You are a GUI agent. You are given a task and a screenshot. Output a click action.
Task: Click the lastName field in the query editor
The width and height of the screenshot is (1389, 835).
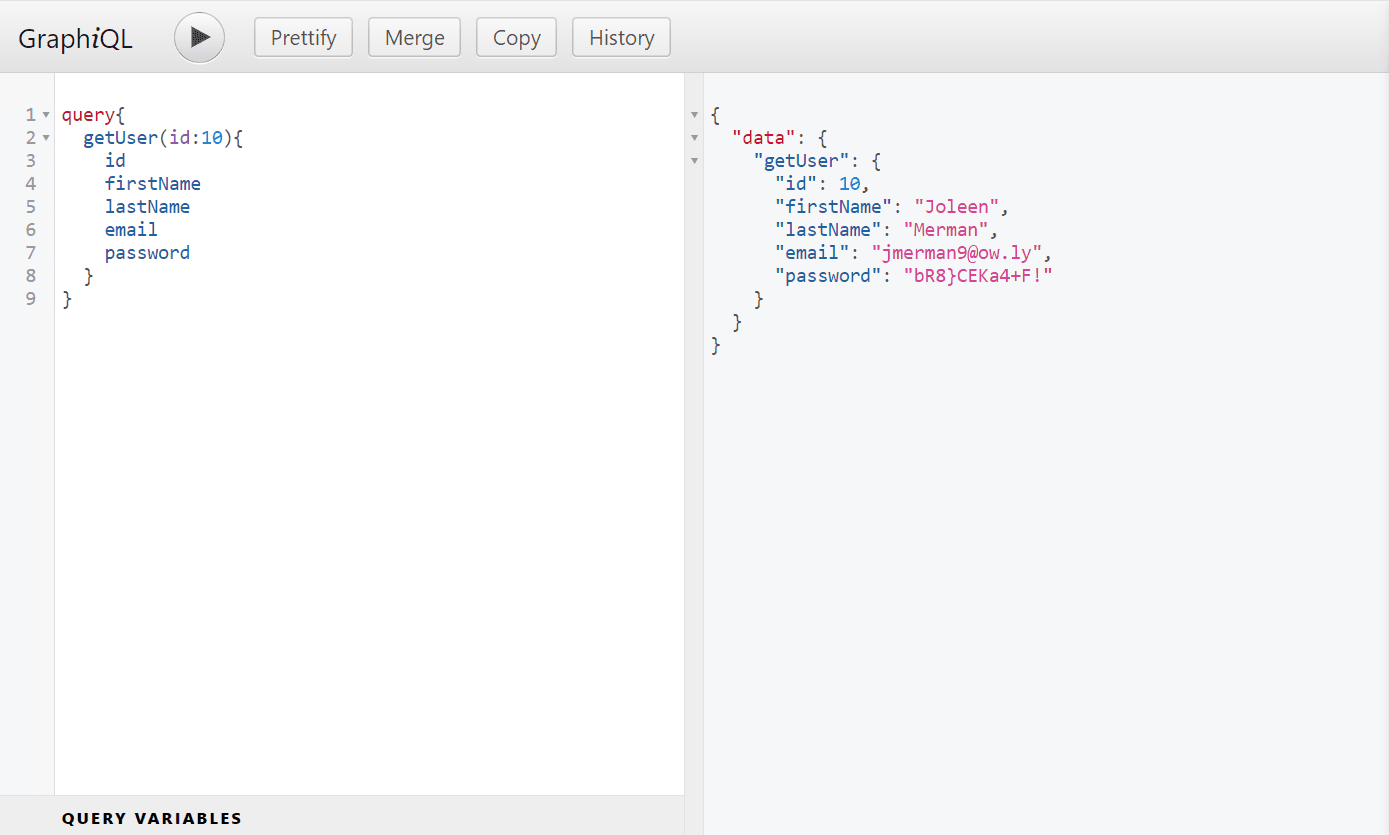[x=147, y=206]
